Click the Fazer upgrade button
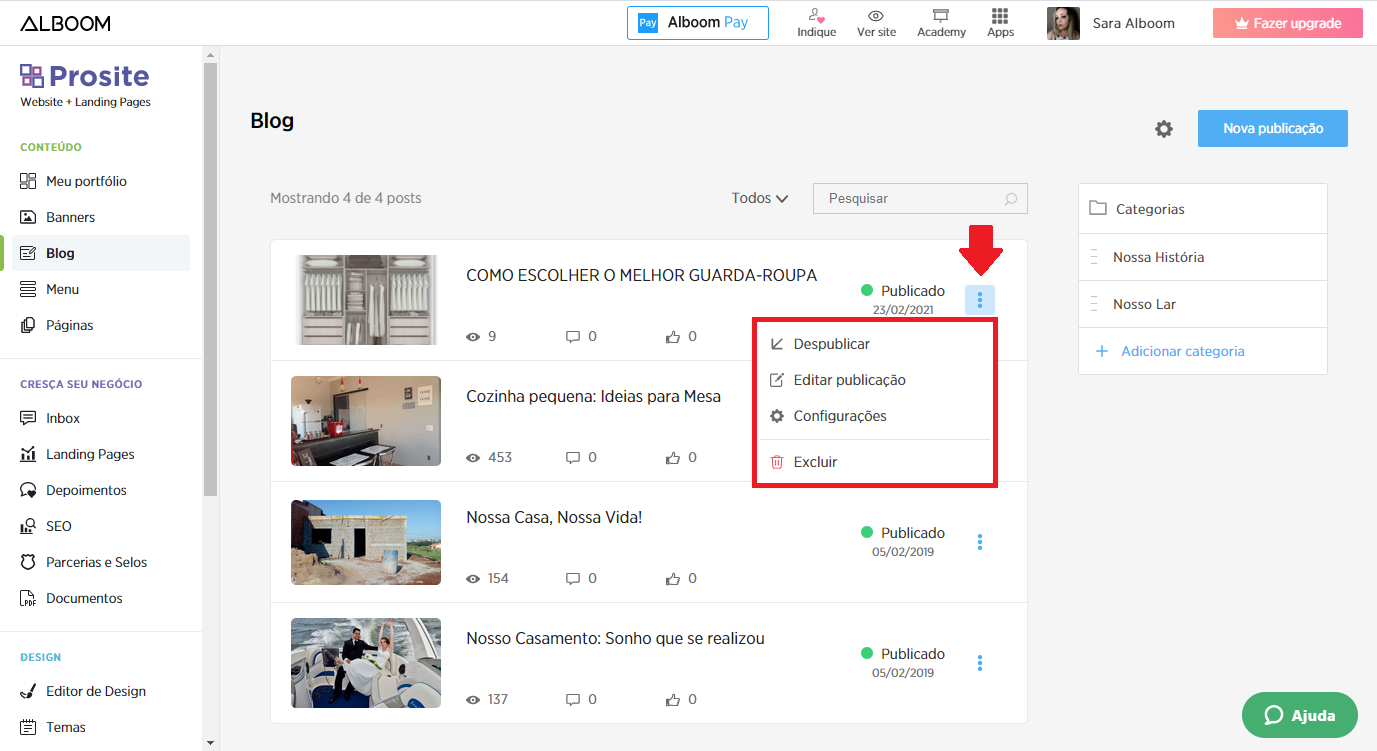The height and width of the screenshot is (751, 1377). [x=1287, y=22]
